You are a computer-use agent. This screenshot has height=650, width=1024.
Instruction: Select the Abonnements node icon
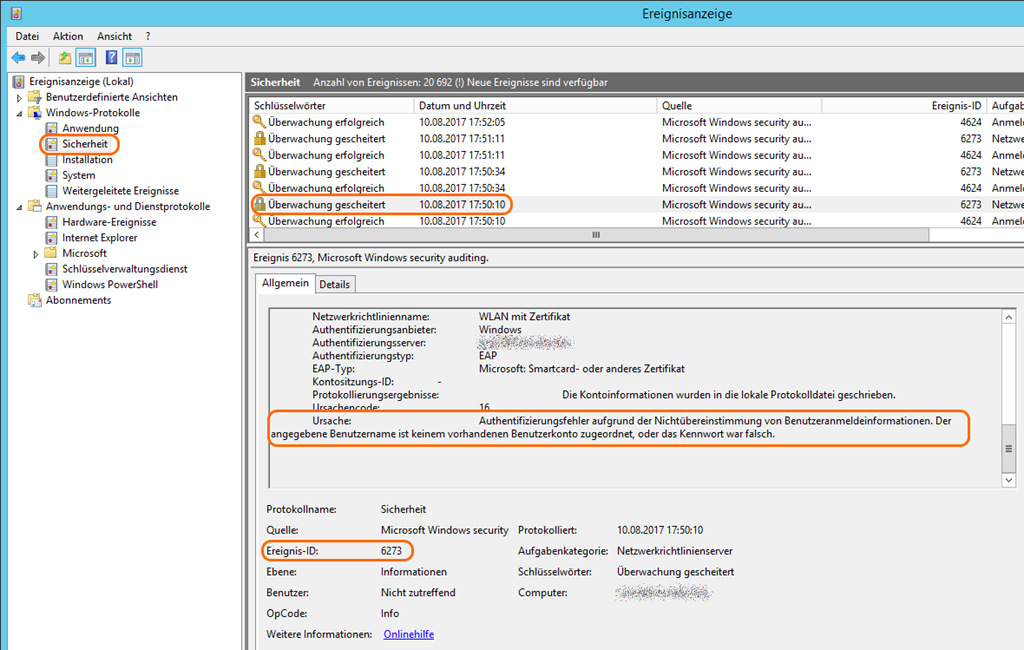[x=35, y=300]
